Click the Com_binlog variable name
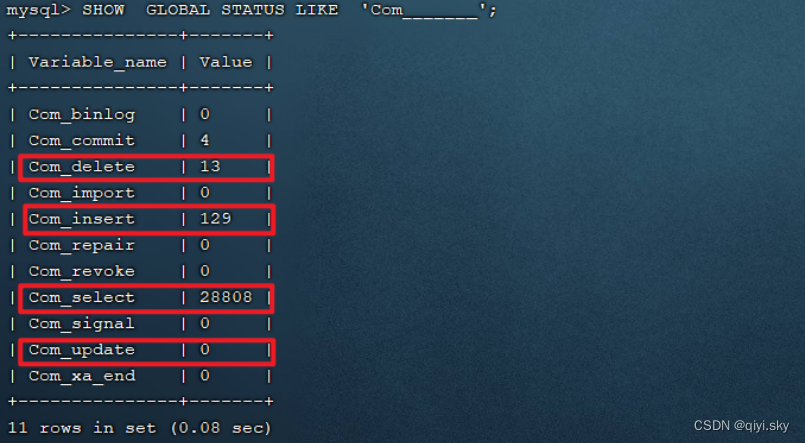This screenshot has width=805, height=443. 82,114
